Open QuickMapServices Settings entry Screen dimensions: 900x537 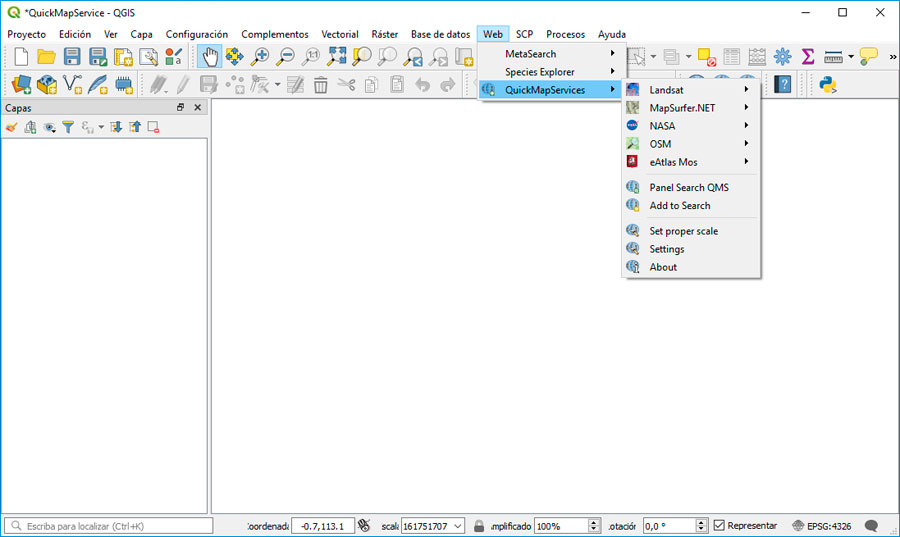692,249
